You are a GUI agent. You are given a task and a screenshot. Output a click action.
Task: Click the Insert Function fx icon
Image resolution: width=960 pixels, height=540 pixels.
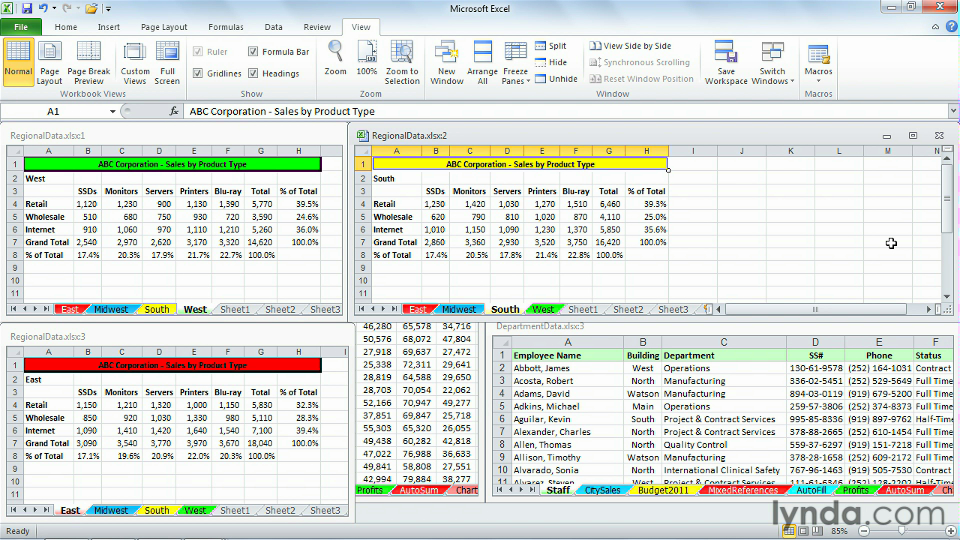[174, 111]
